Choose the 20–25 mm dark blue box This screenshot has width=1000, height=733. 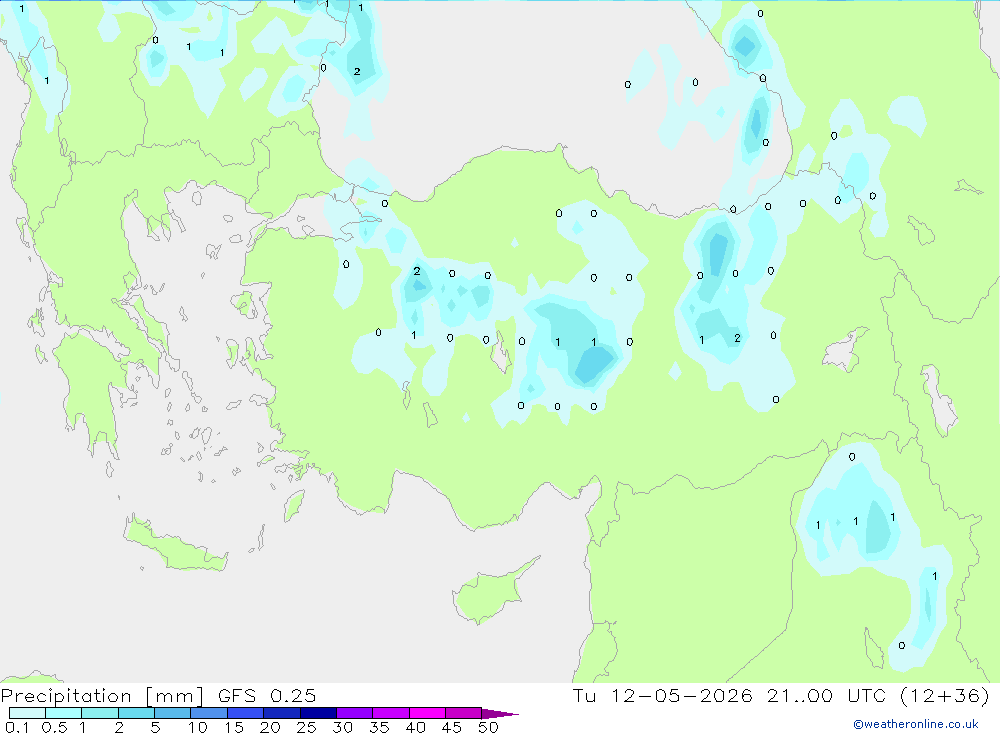click(282, 713)
